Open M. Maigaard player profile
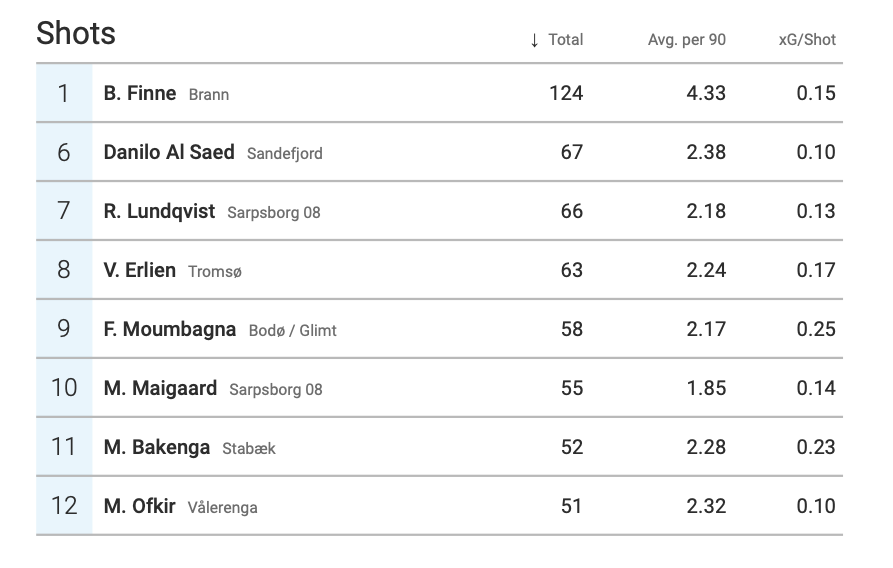893x568 pixels. (160, 388)
